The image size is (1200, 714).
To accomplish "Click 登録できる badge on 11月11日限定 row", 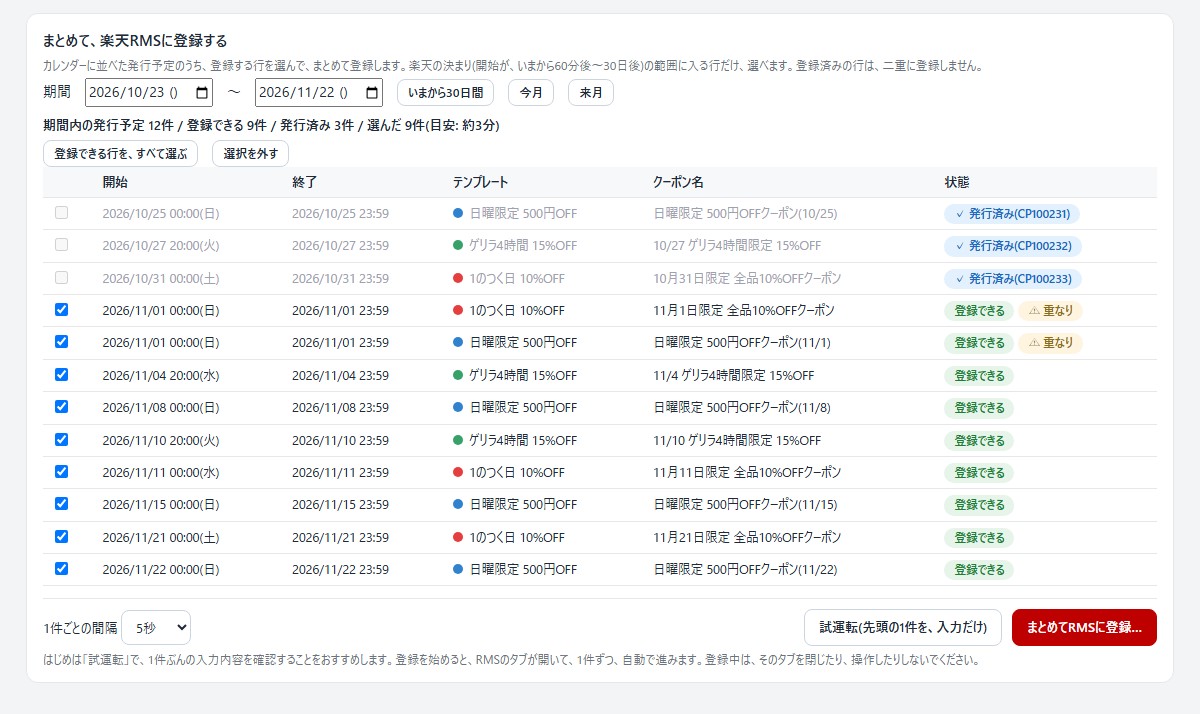I will click(979, 473).
